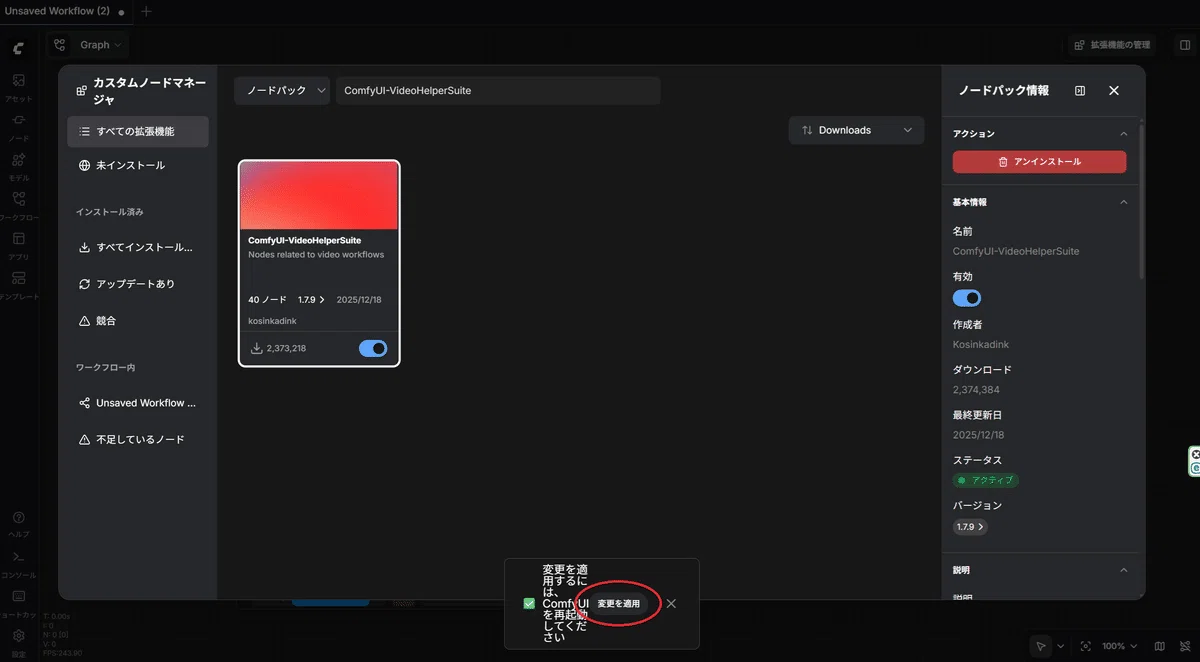Click the ComfyUI-VideoHelperSuite card title
The width and height of the screenshot is (1200, 662).
click(304, 240)
